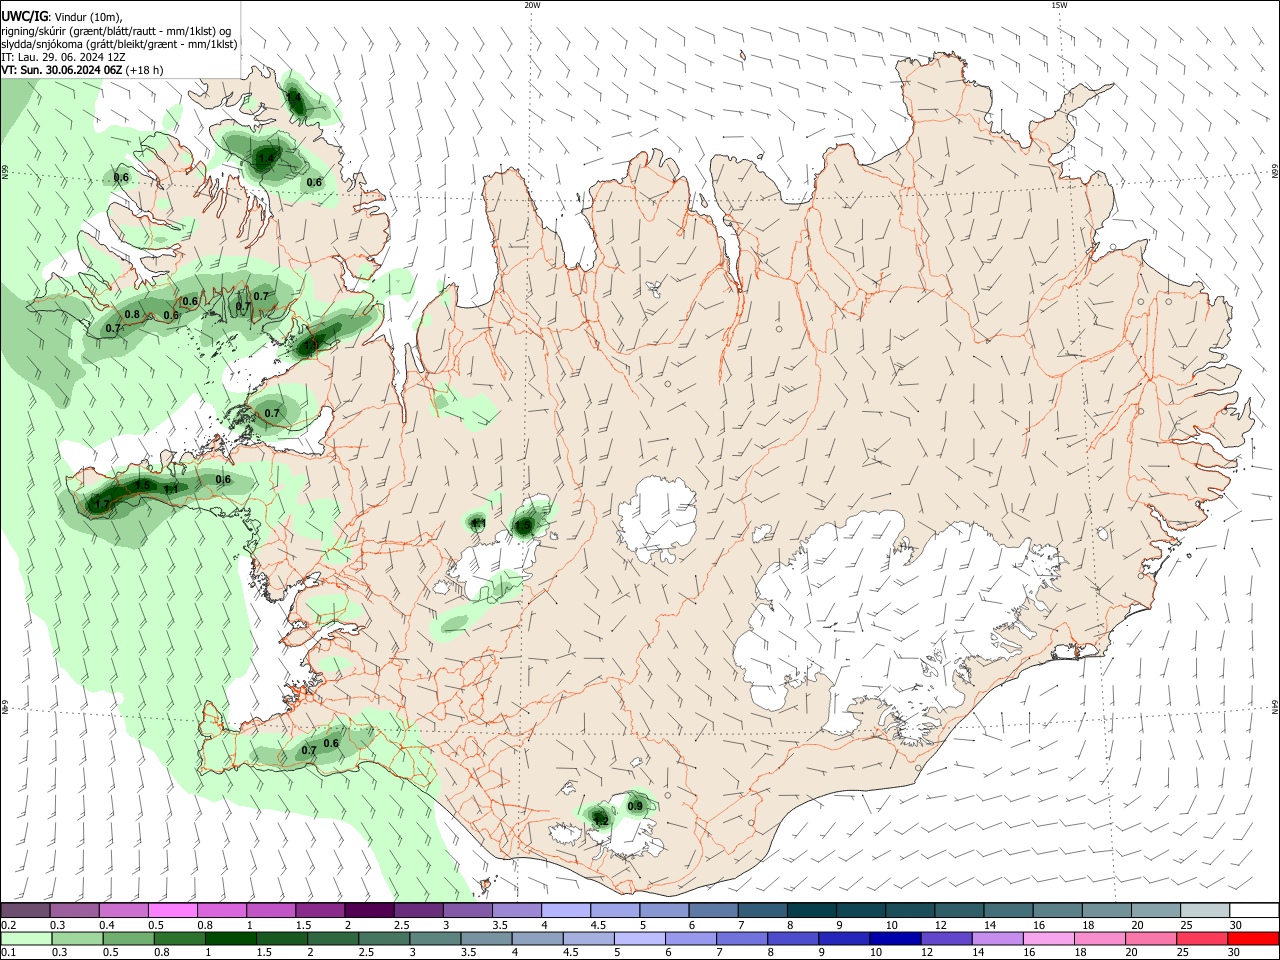Select the hot pink 20–25 swatch, lower row
The height and width of the screenshot is (960, 1280).
point(1151,938)
